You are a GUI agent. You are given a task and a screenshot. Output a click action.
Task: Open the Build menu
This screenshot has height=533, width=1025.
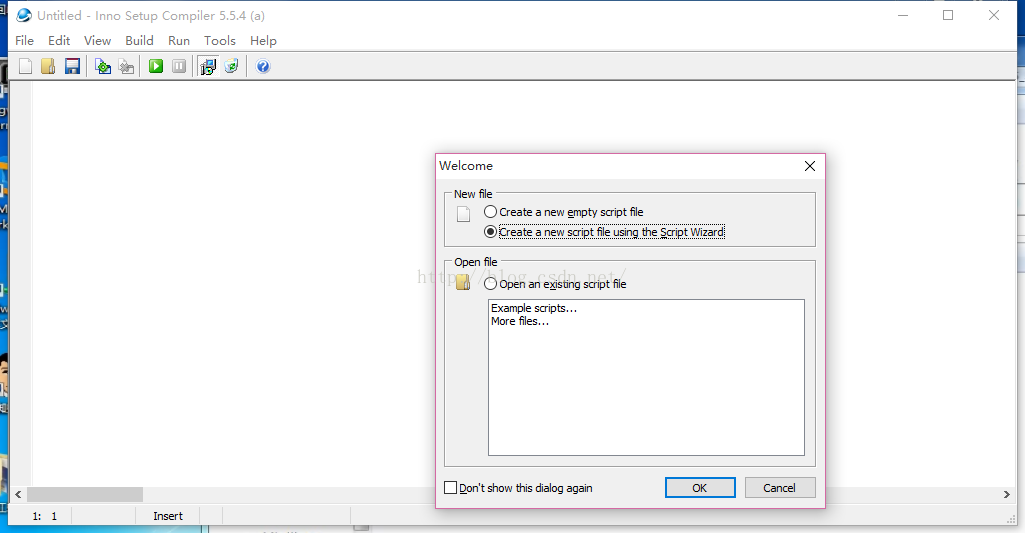coord(139,41)
